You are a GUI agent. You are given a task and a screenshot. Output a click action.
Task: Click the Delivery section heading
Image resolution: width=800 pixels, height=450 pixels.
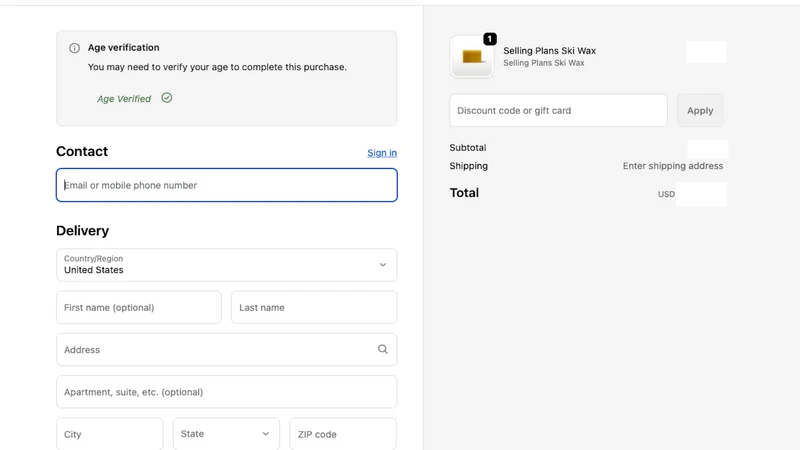click(83, 231)
